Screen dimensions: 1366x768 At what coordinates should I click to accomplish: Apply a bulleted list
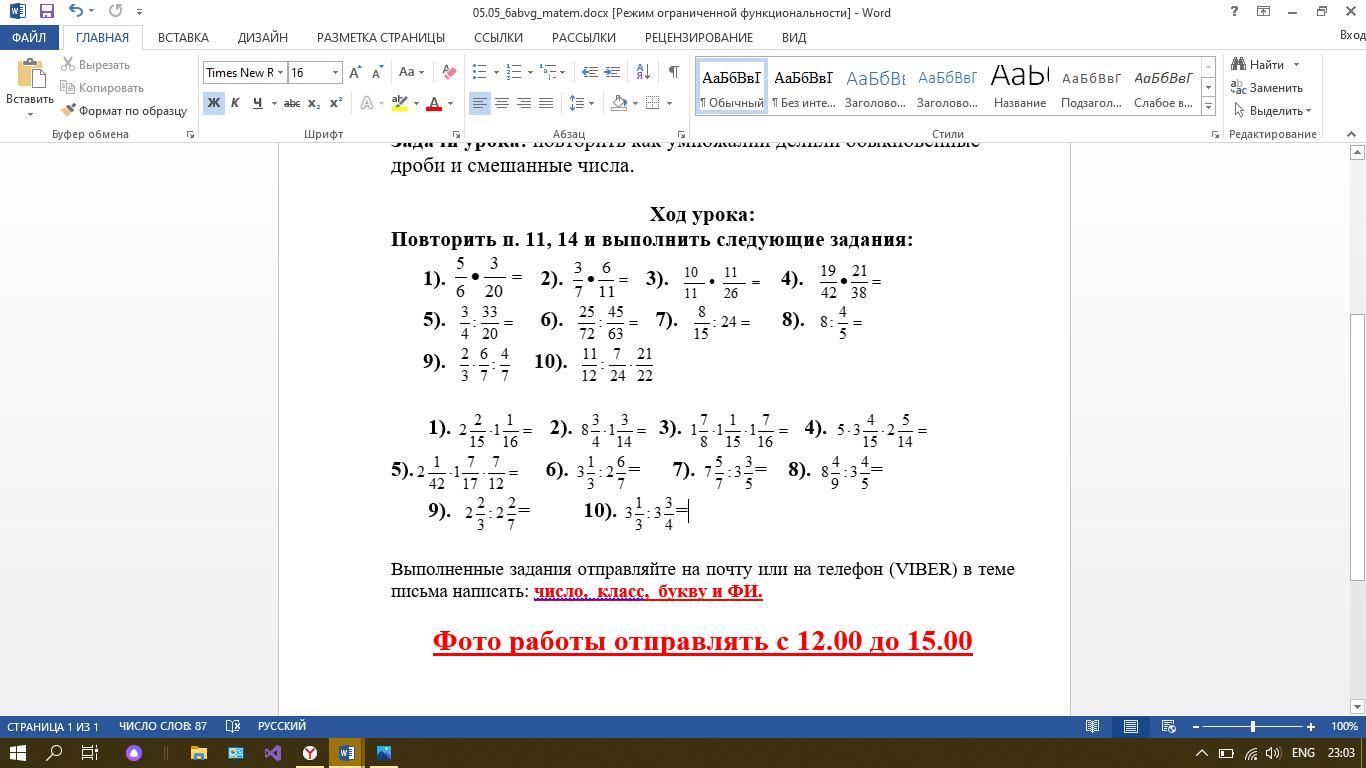479,72
